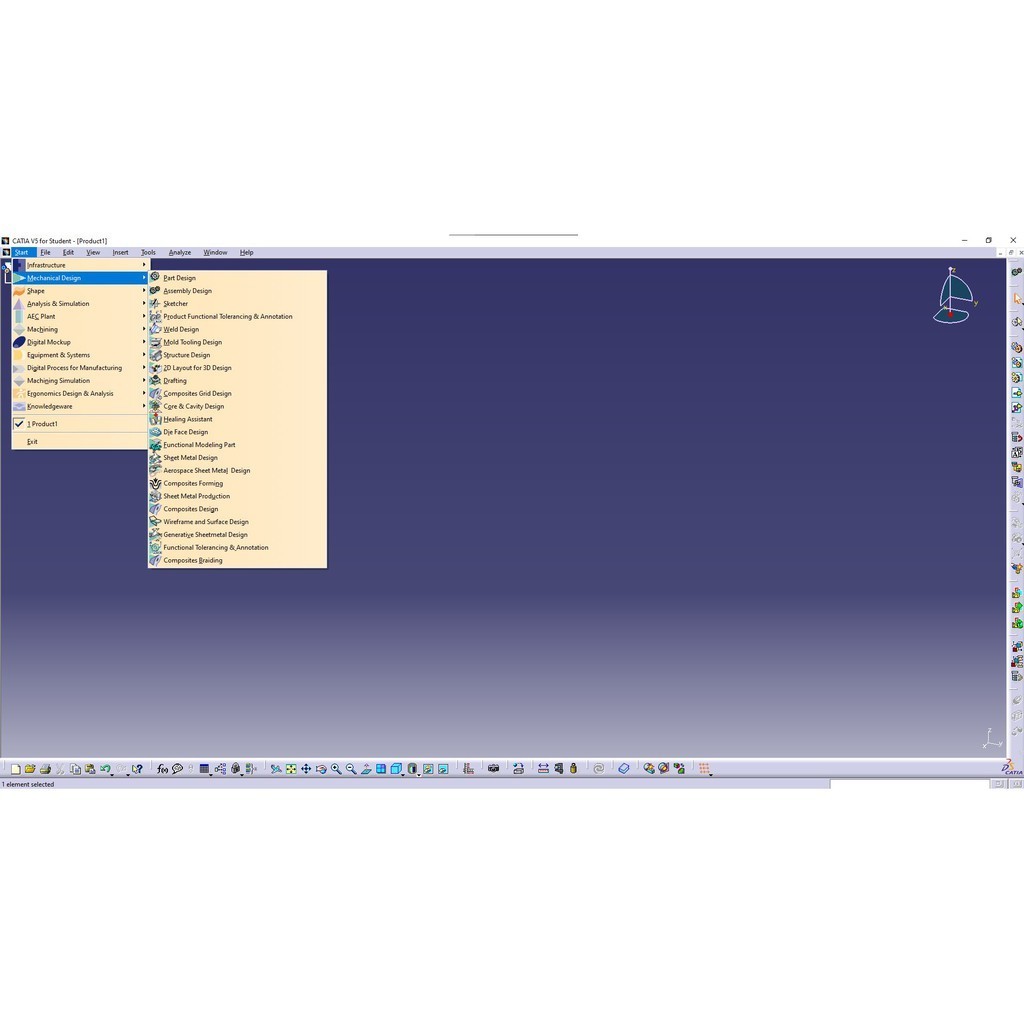This screenshot has width=1024, height=1024.
Task: Open the Part Design workbench
Action: (180, 278)
